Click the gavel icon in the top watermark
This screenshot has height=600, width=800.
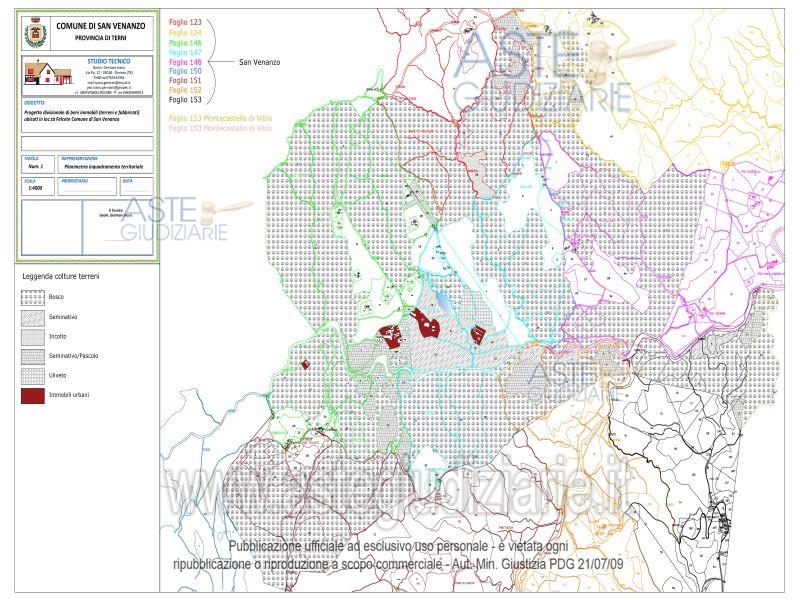coord(628,59)
